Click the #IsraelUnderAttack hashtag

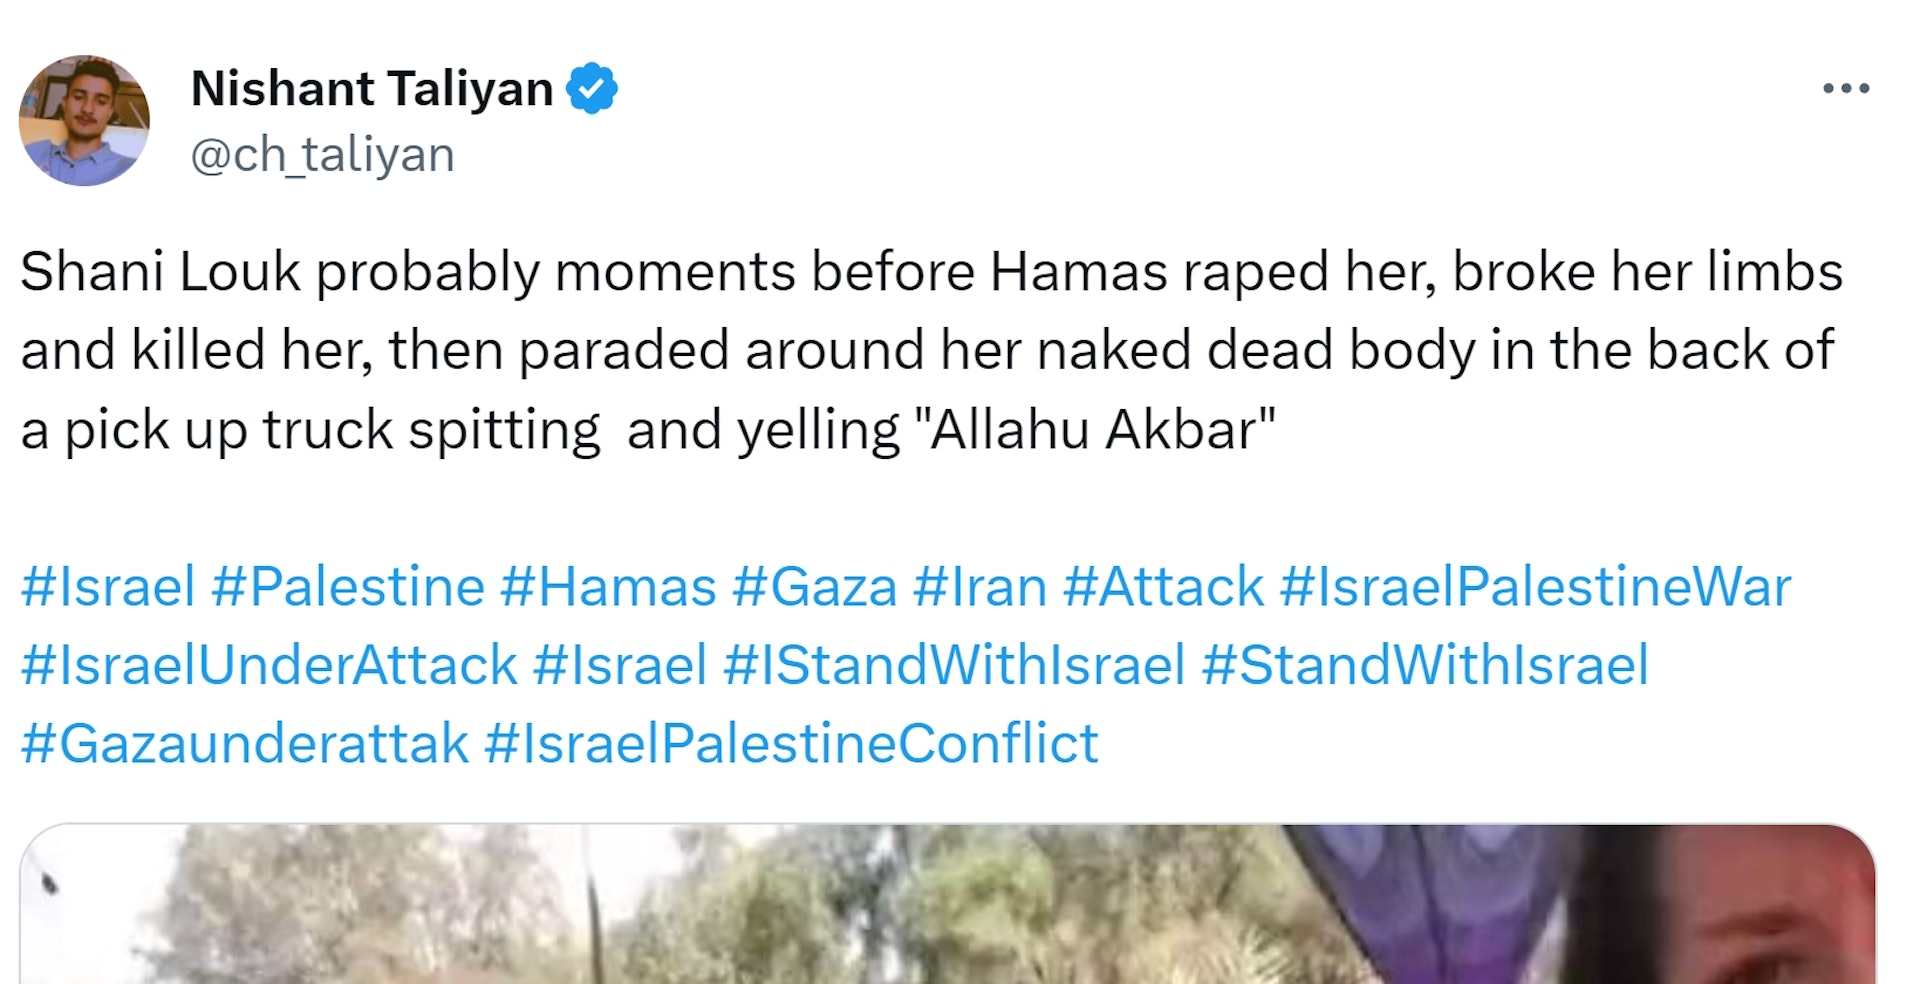(268, 666)
